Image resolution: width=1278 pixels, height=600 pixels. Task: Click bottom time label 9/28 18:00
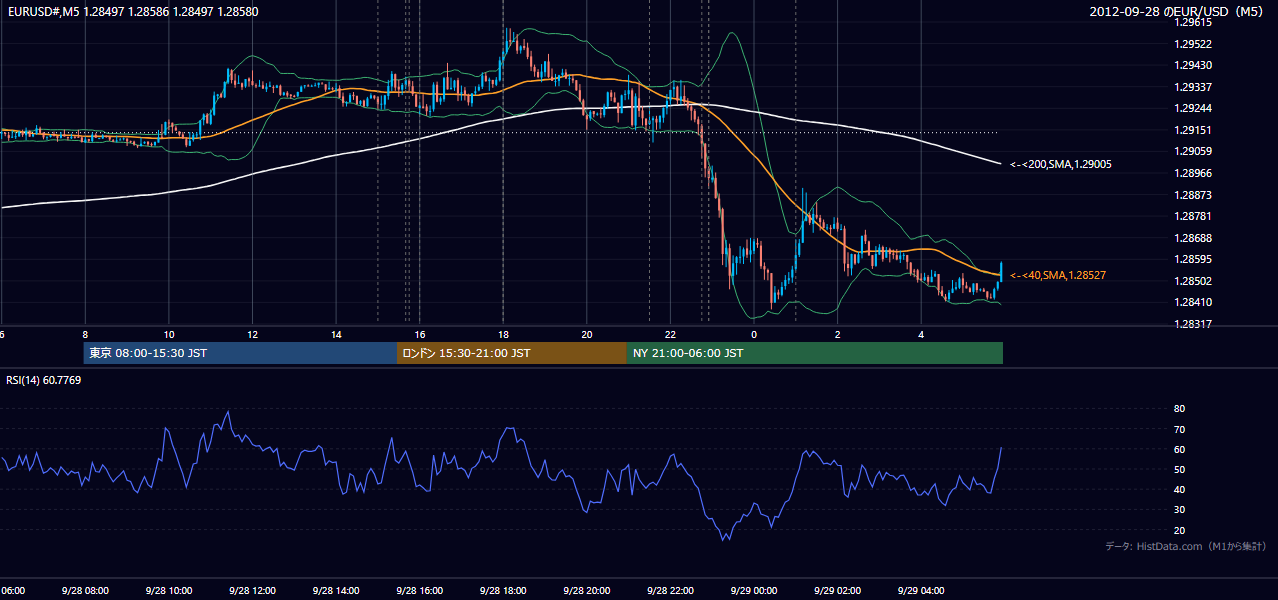[x=503, y=591]
